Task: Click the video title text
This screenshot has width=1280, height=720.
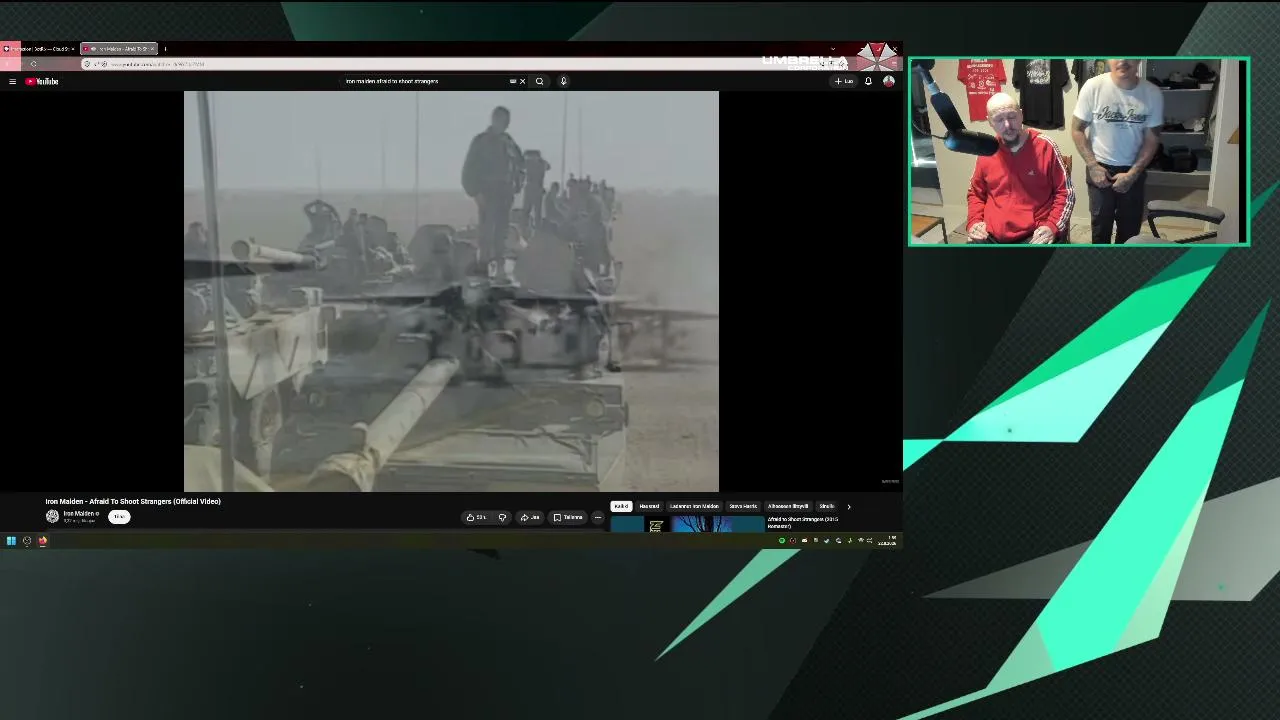Action: click(x=133, y=501)
